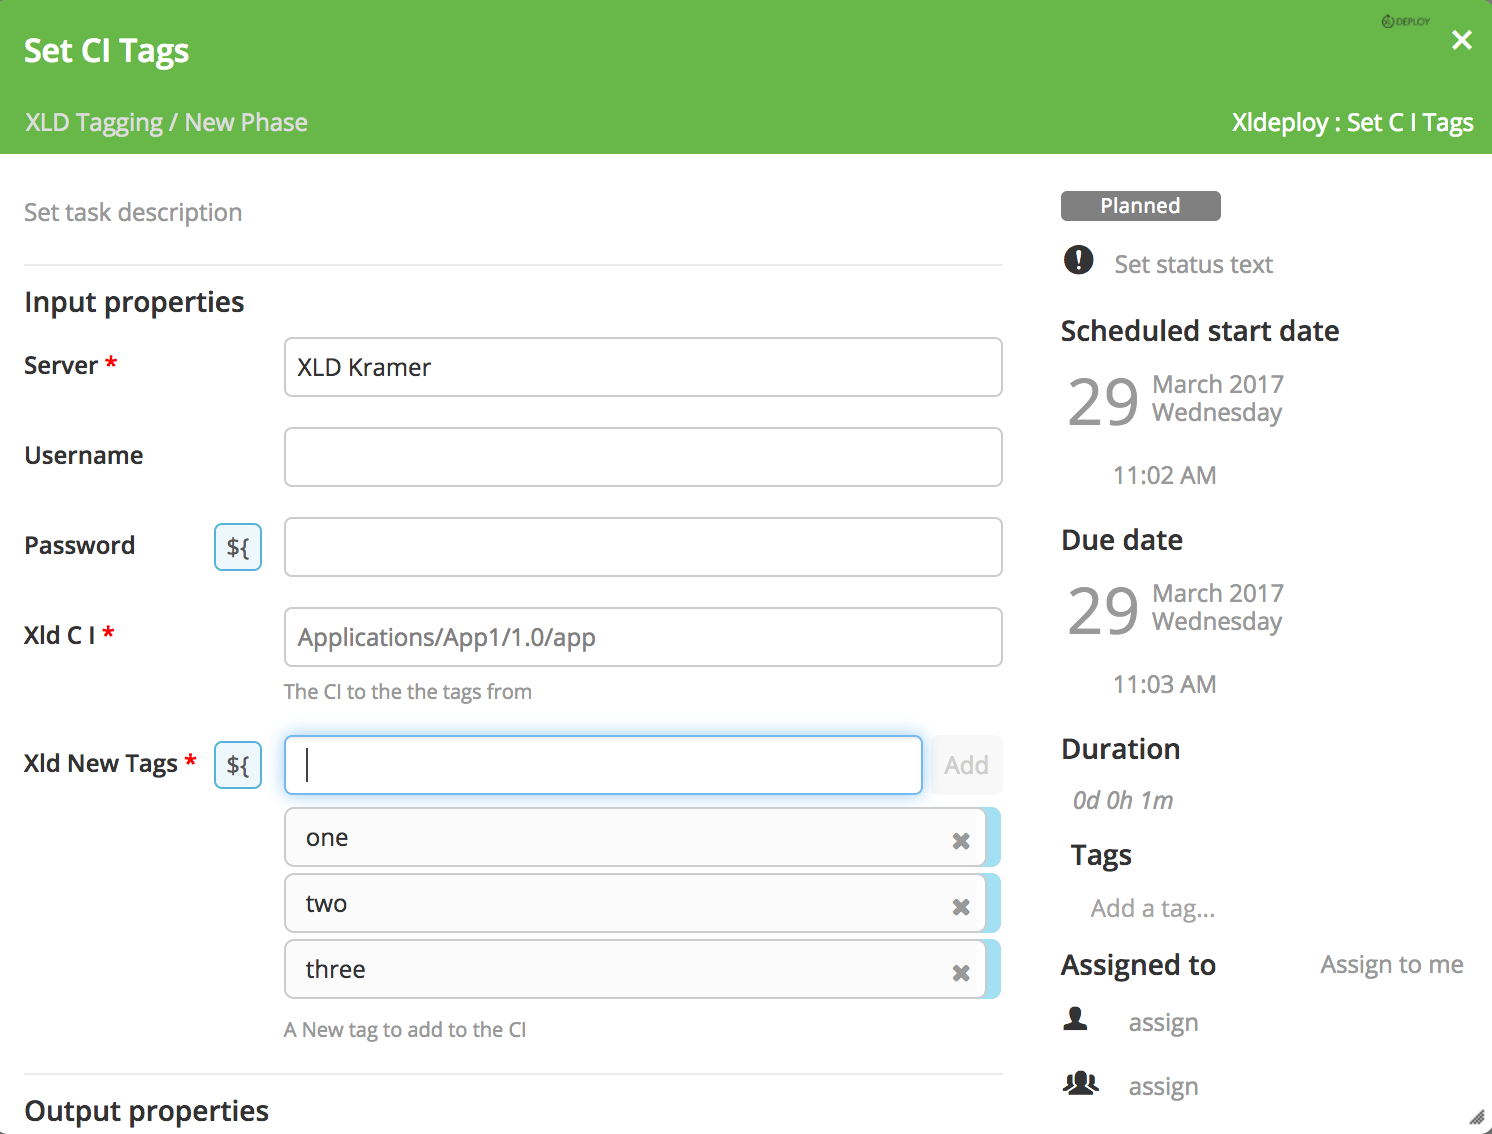Click 'Add a tag...' field
Image resolution: width=1492 pixels, height=1134 pixels.
(1153, 908)
